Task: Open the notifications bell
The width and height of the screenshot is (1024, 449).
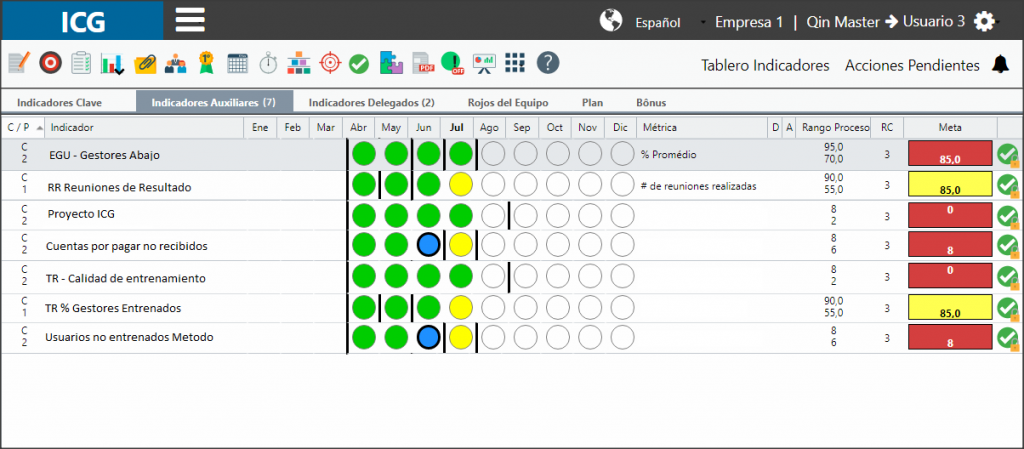Action: click(x=1000, y=64)
